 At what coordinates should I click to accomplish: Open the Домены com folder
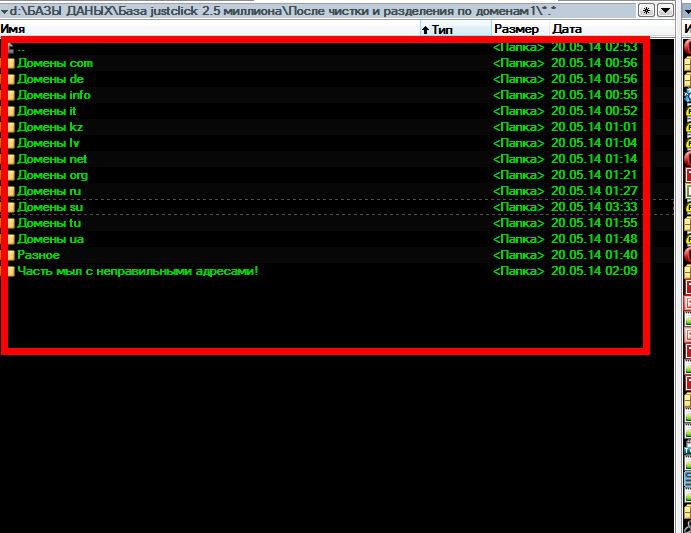(55, 63)
